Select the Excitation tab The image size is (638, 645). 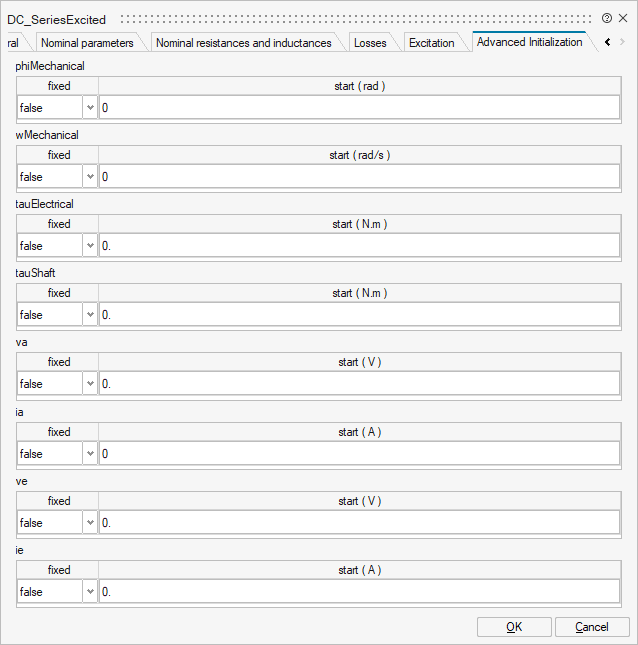tap(431, 43)
